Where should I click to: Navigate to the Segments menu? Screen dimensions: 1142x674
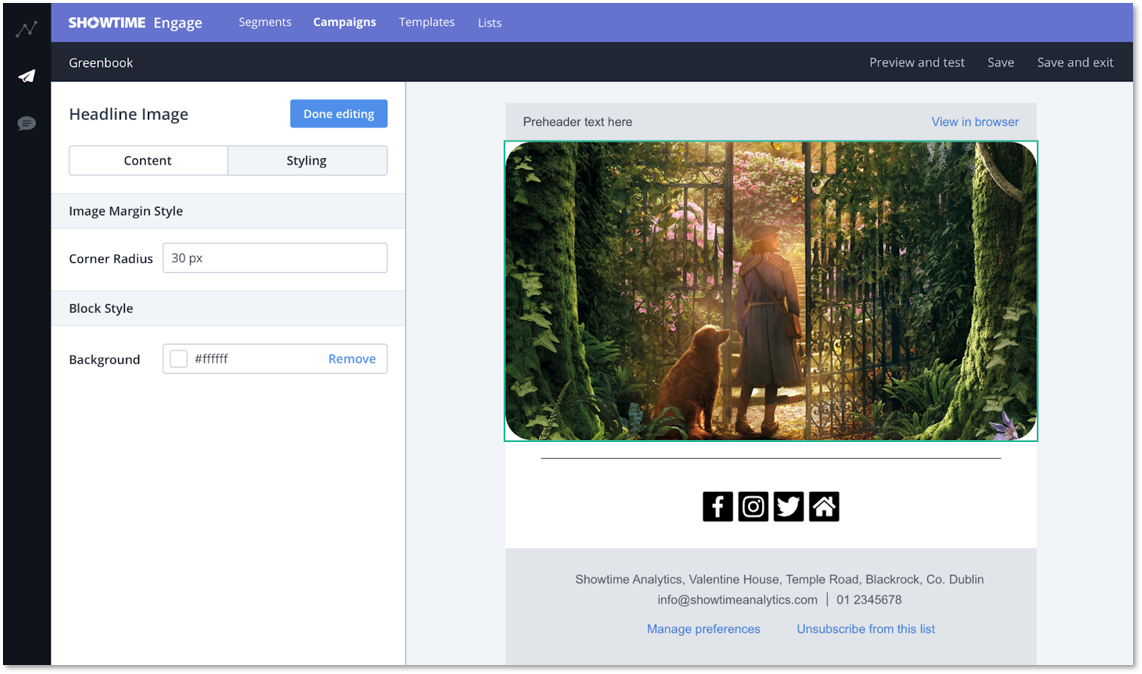pyautogui.click(x=264, y=21)
